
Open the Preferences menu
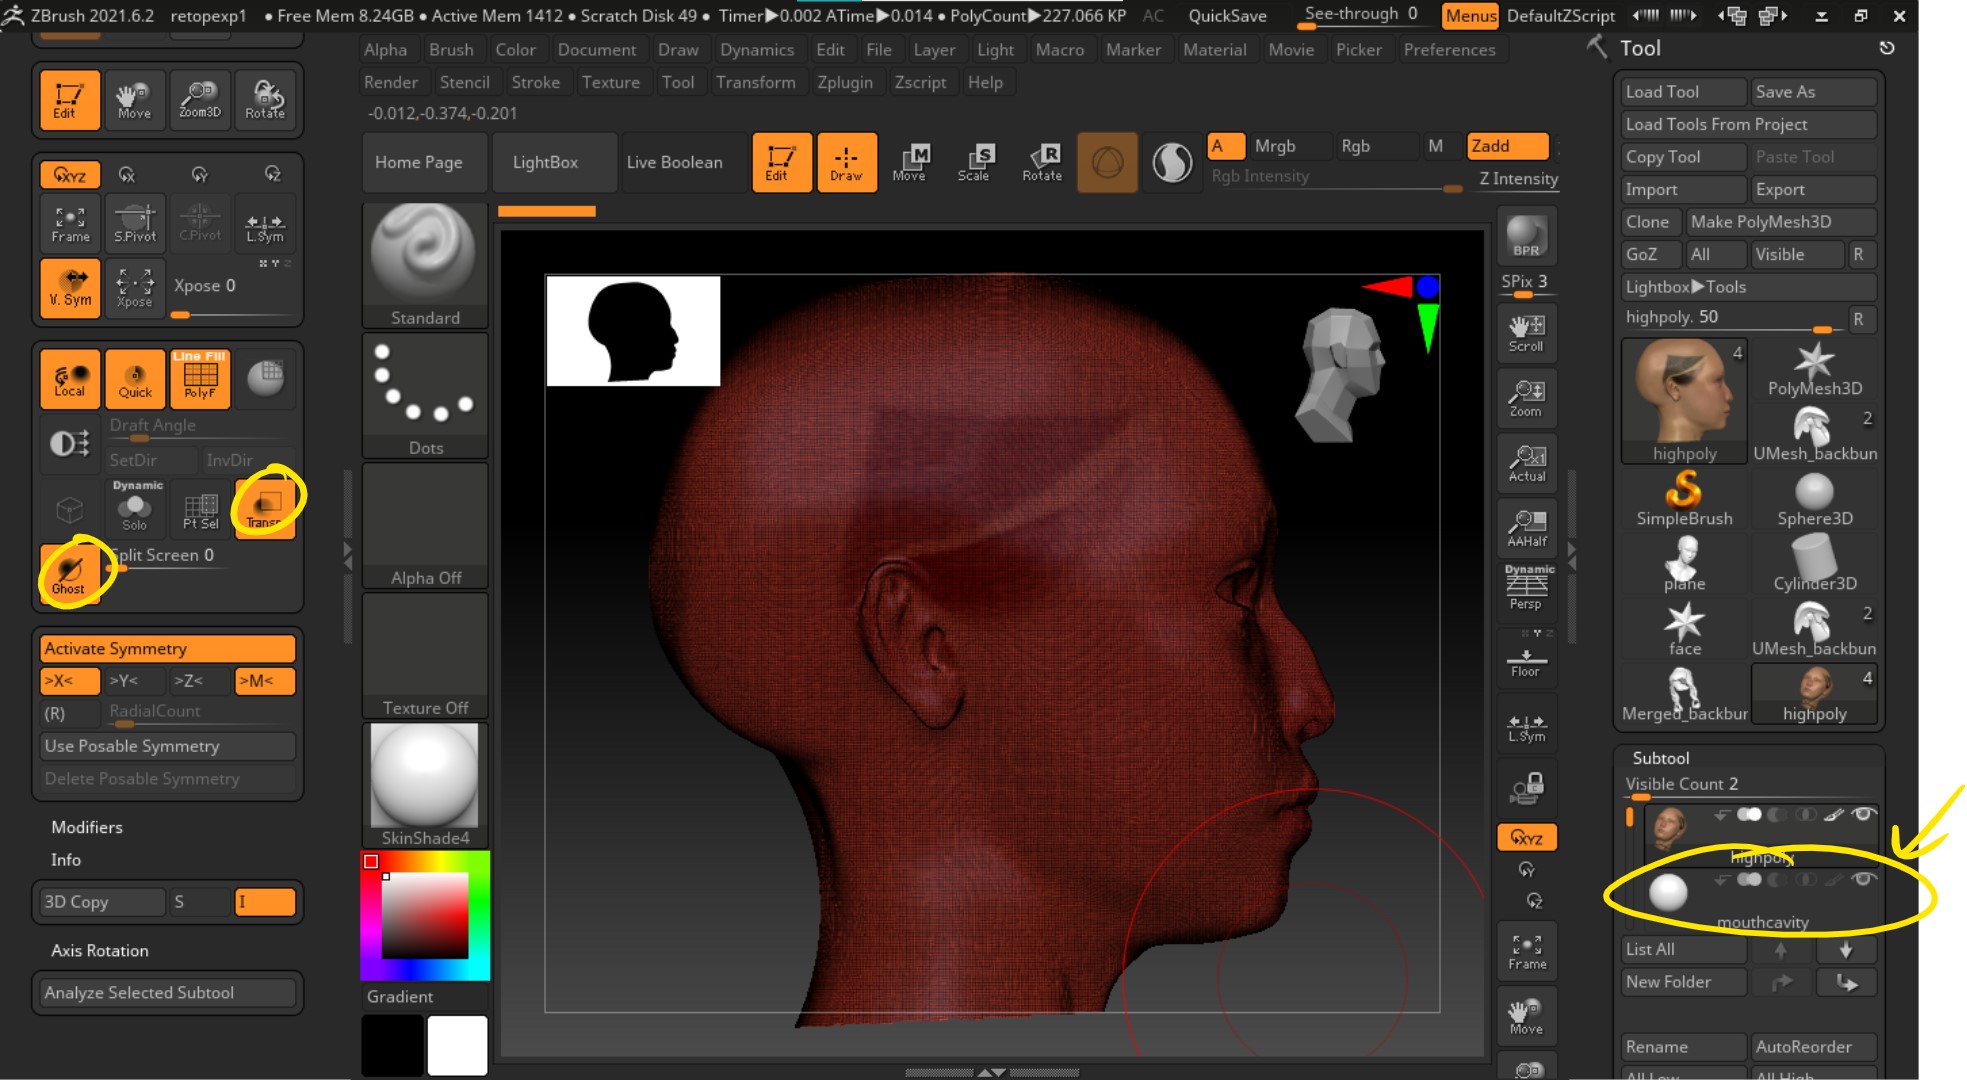(x=1449, y=49)
